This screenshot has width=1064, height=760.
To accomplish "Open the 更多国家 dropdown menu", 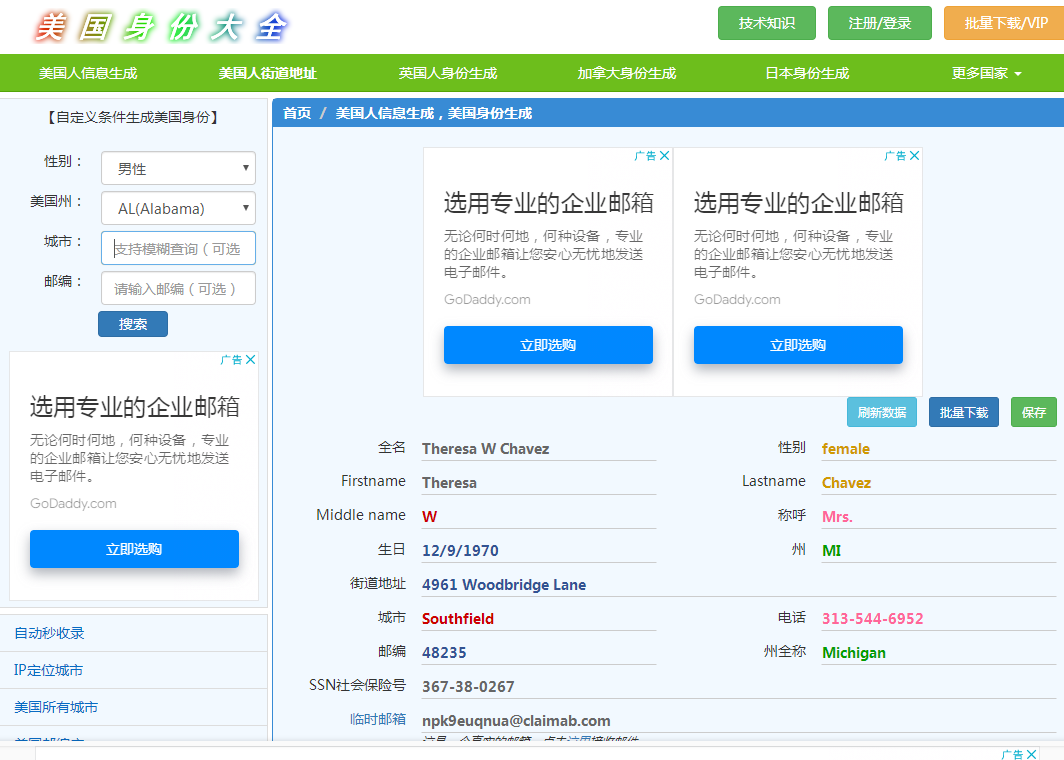I will (x=986, y=73).
